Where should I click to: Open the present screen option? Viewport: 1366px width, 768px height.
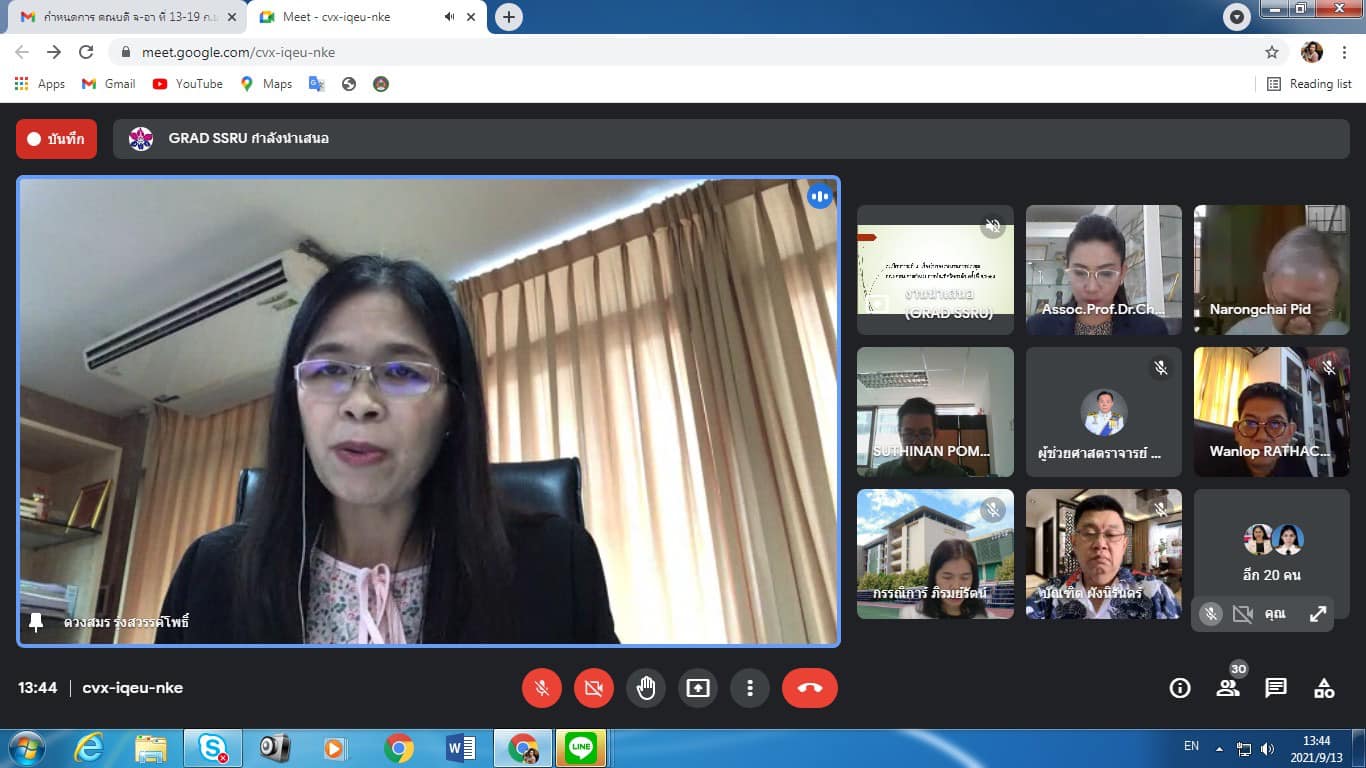(x=697, y=688)
